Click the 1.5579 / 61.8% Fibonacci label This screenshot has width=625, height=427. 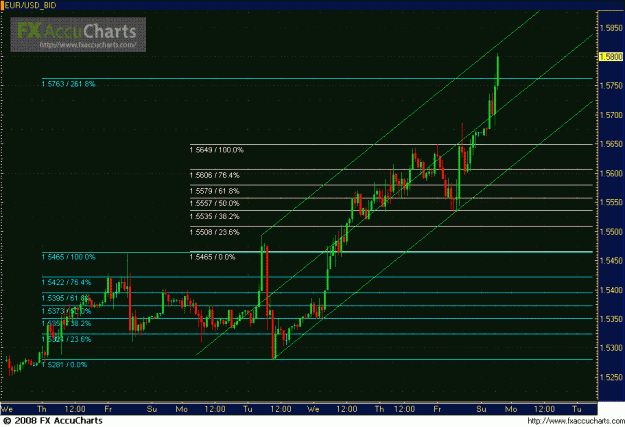click(x=214, y=191)
